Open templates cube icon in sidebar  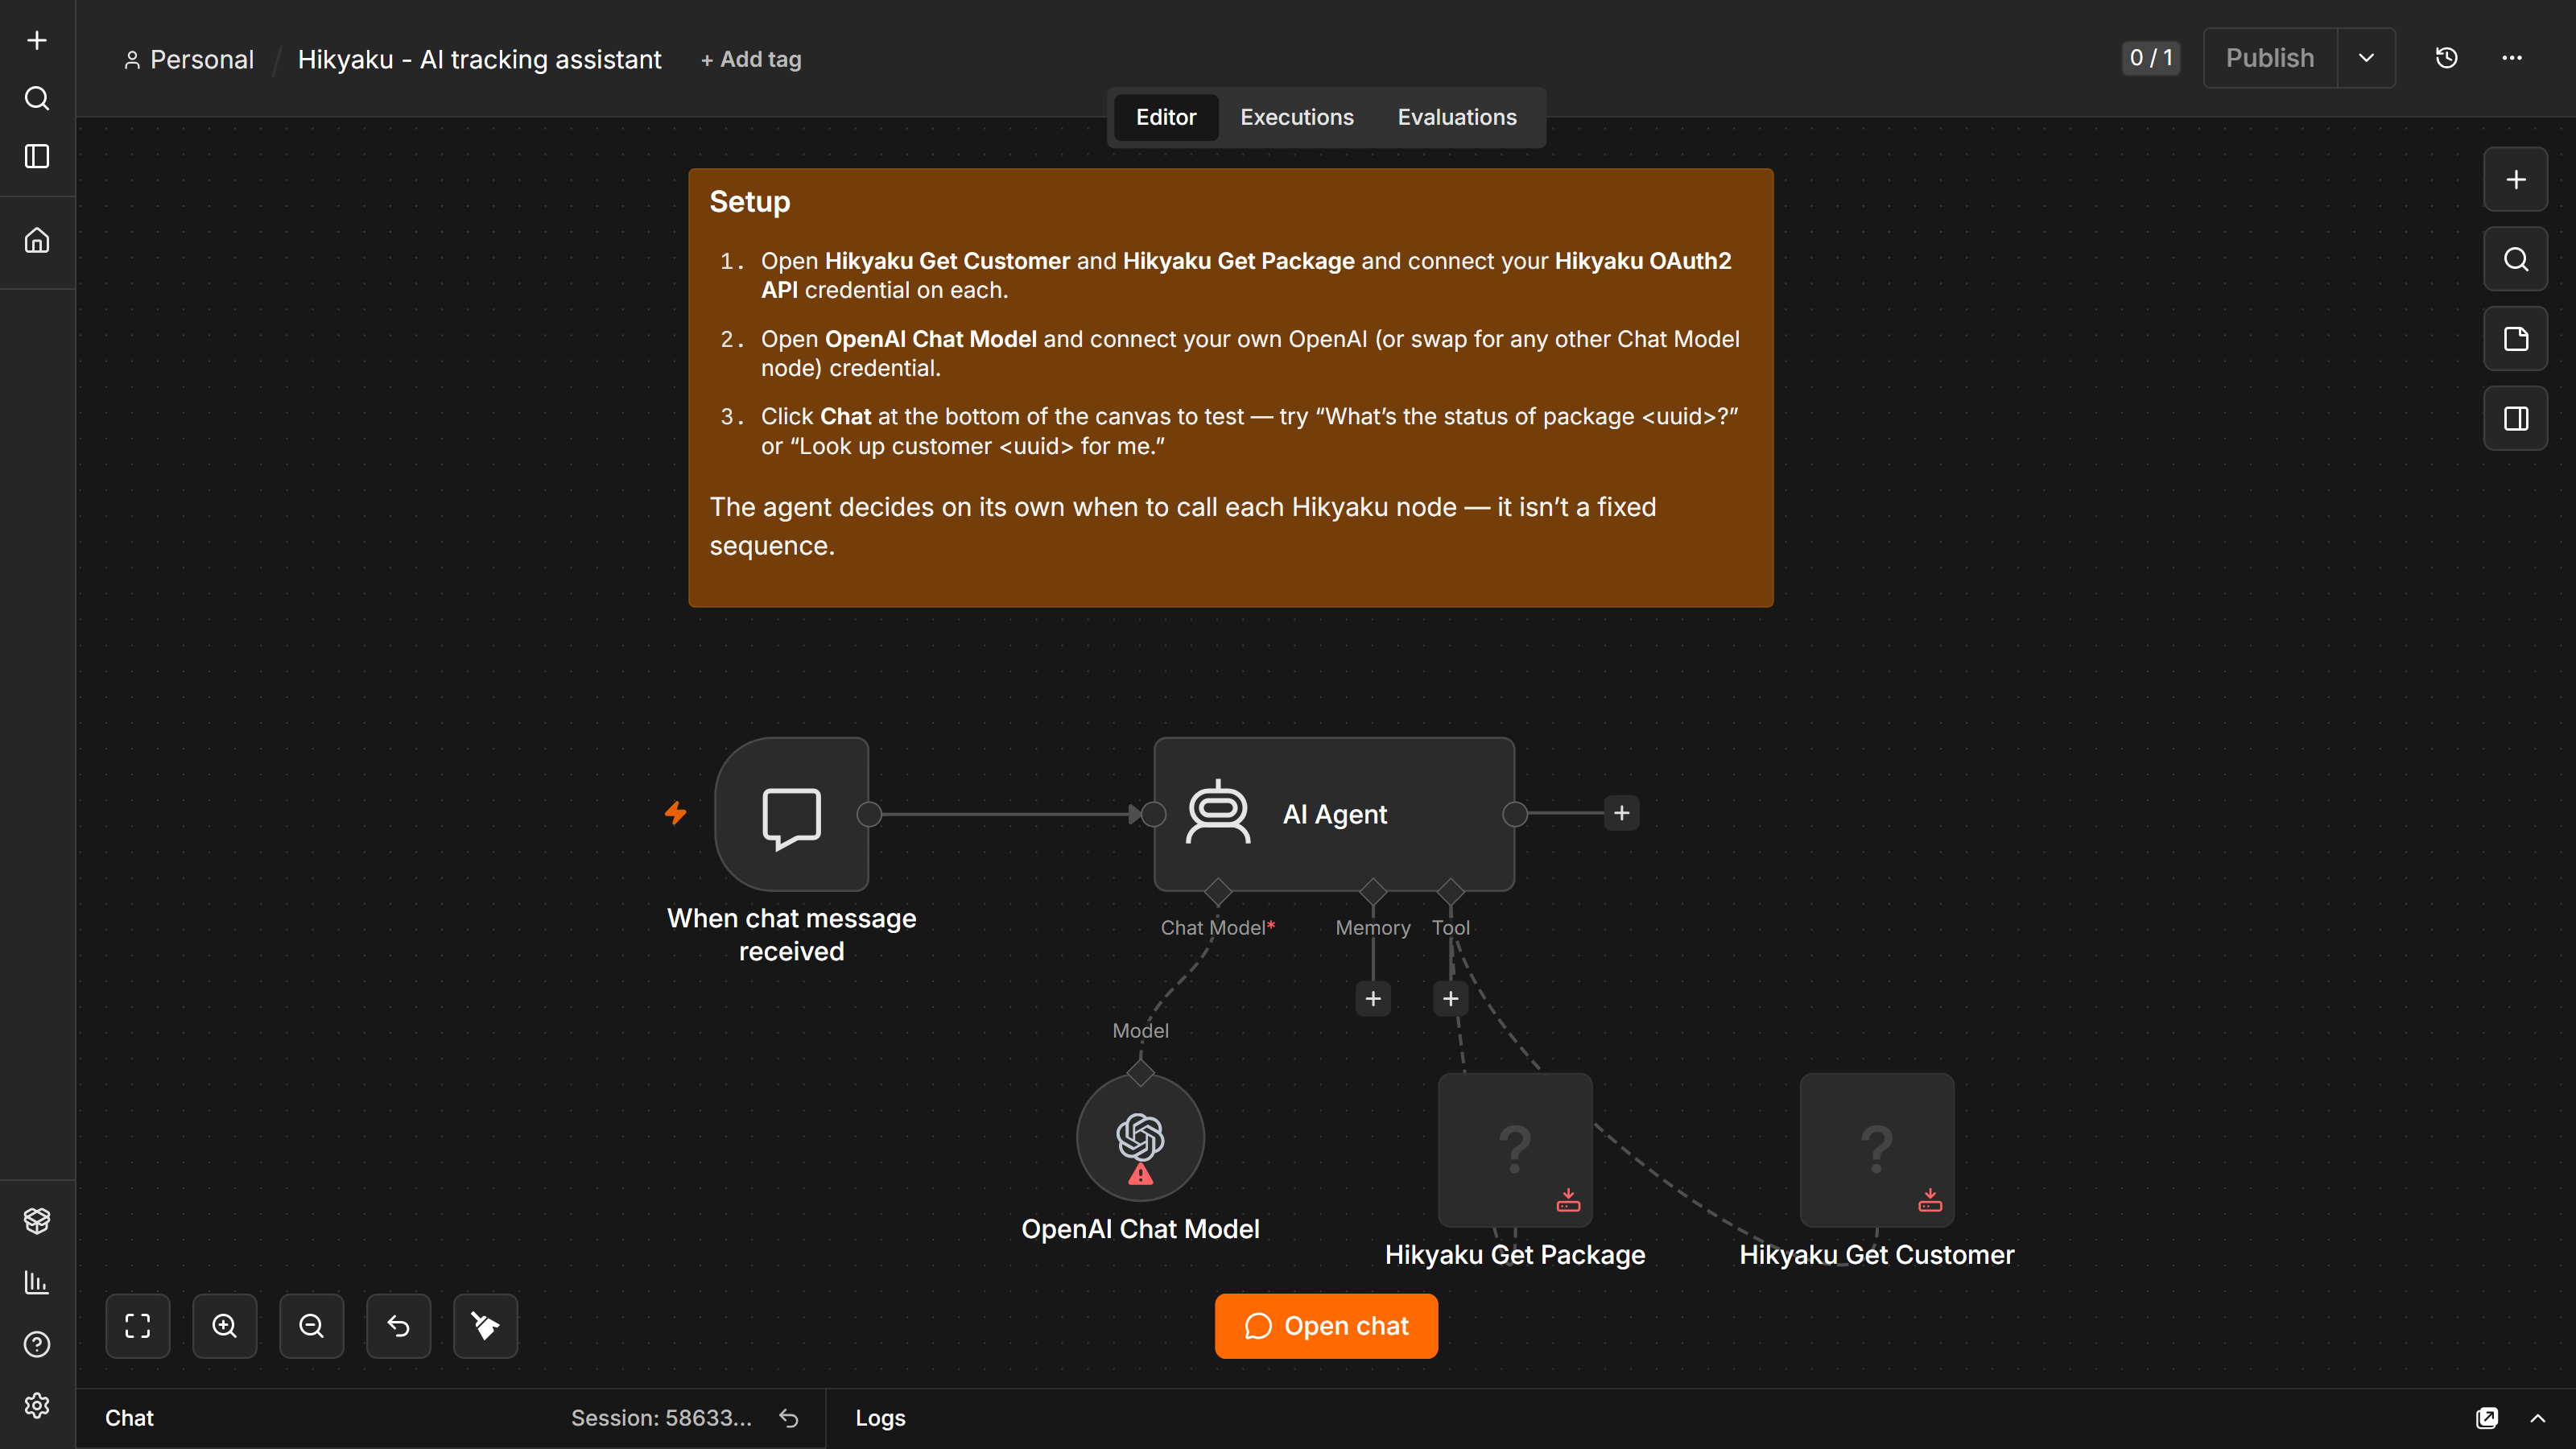(x=37, y=1220)
